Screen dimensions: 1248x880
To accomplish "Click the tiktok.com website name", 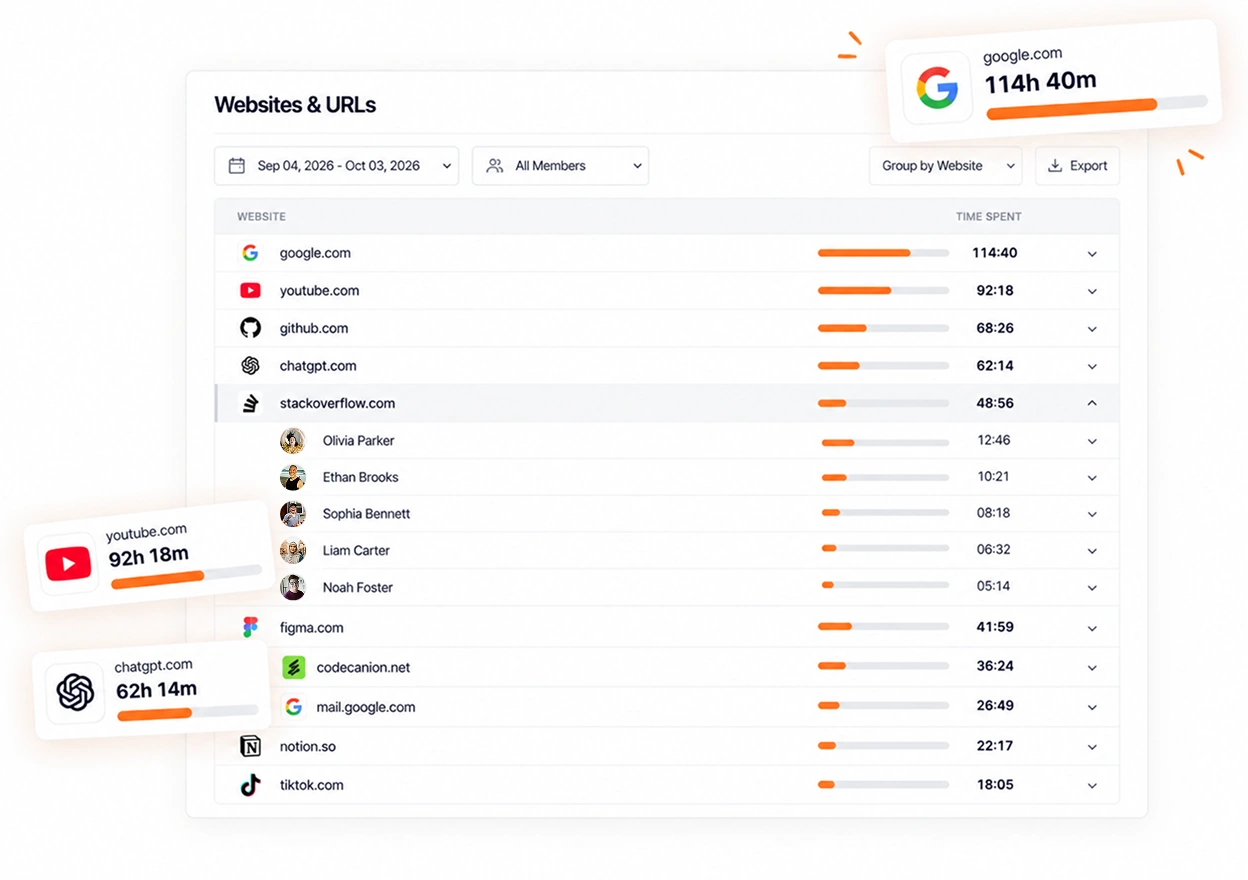I will tap(311, 785).
